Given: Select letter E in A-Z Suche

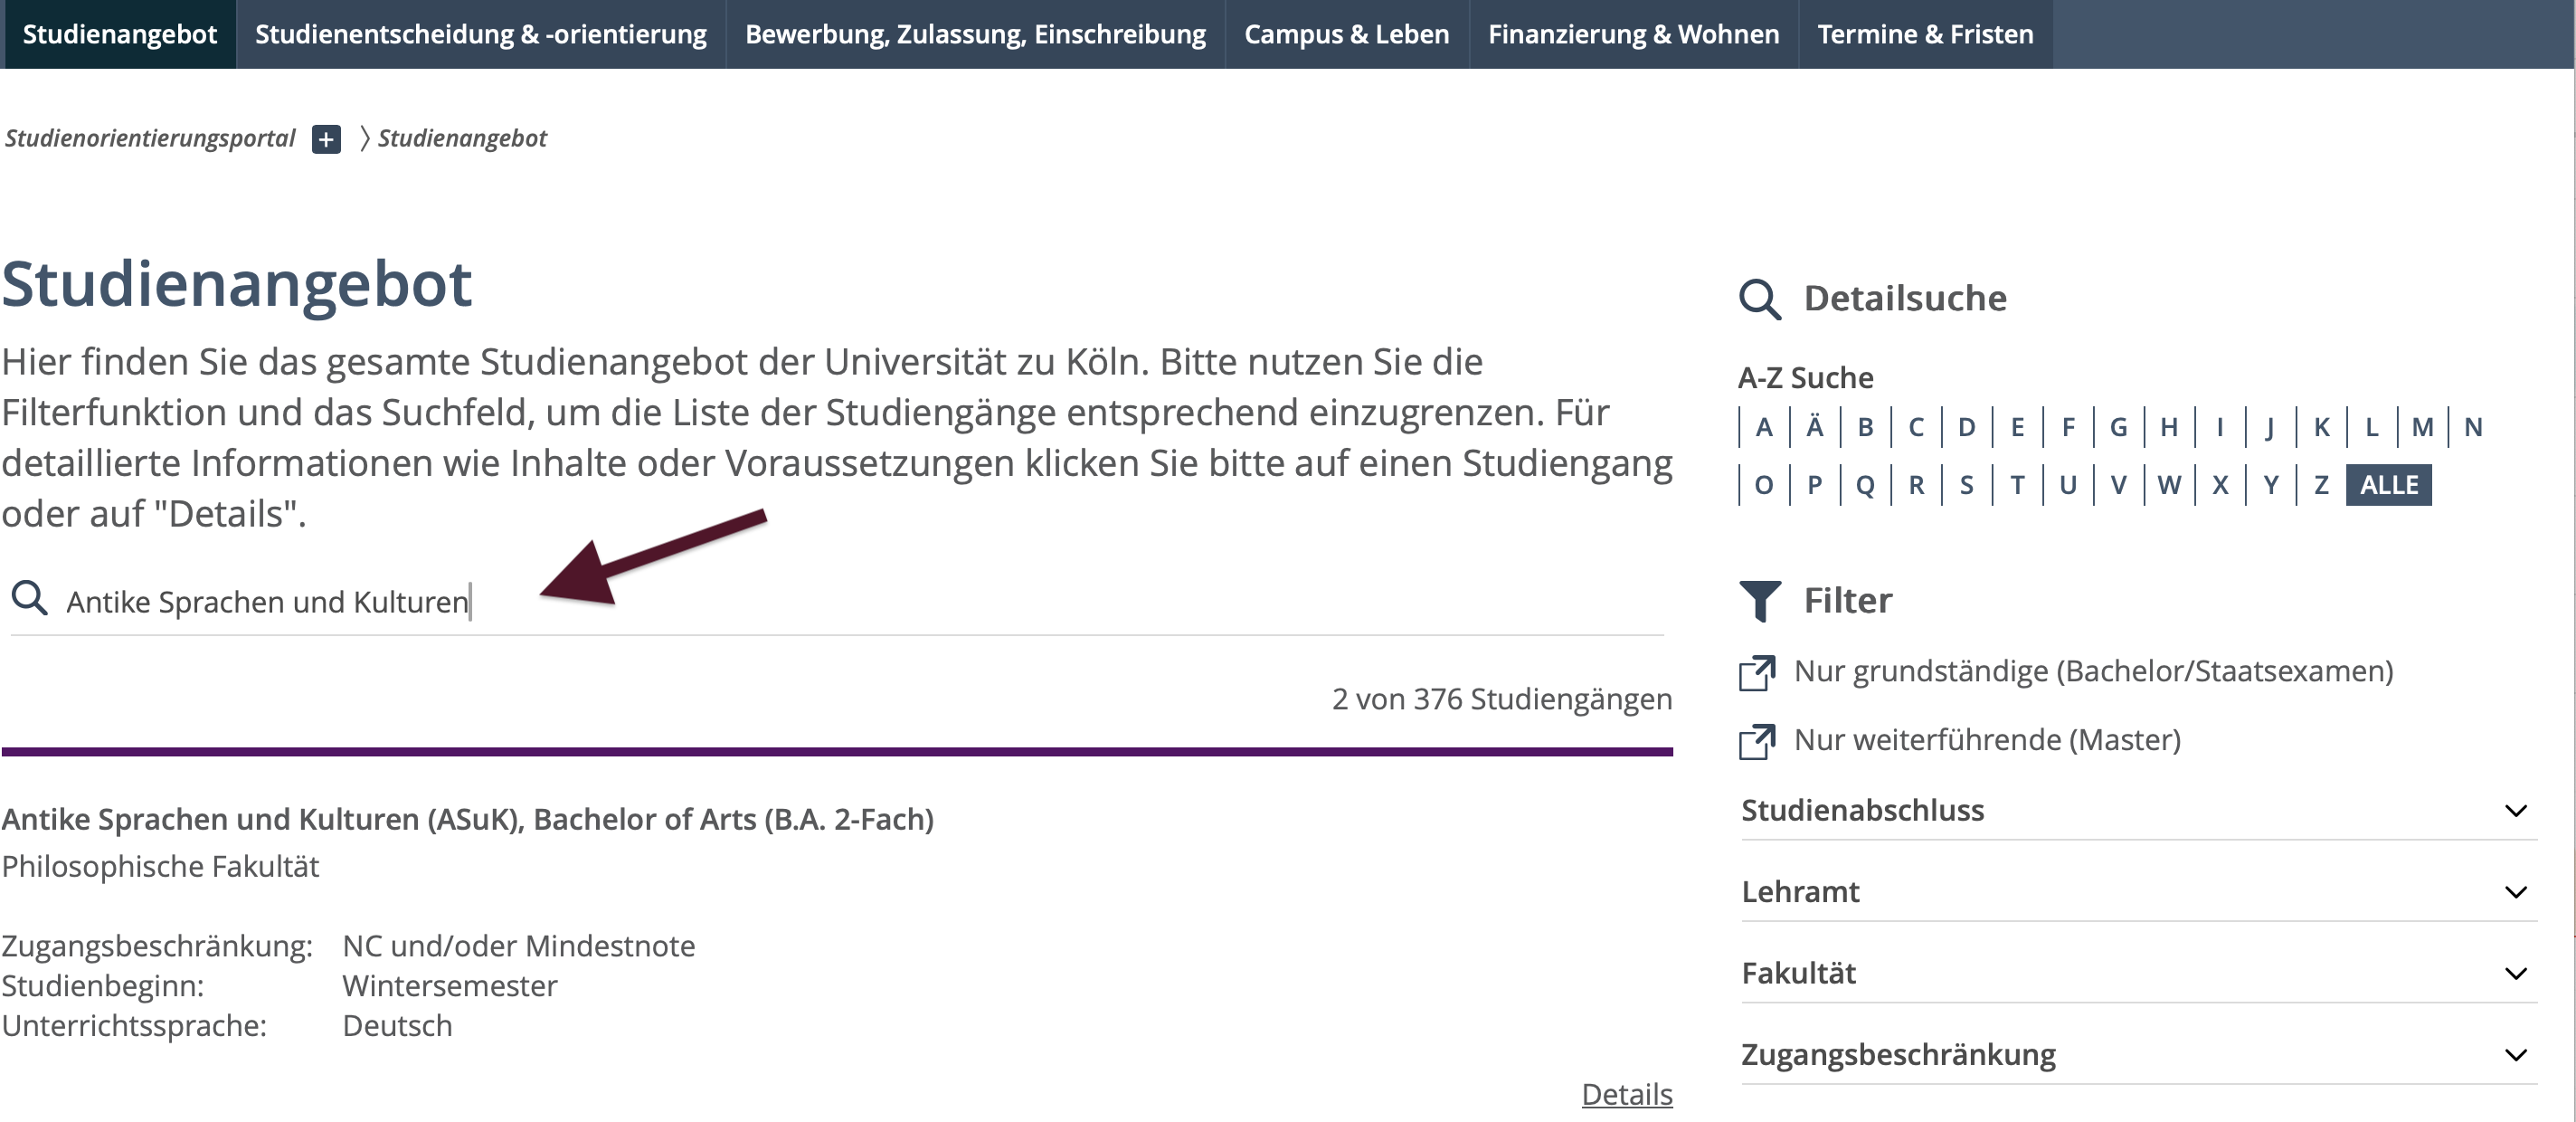Looking at the screenshot, I should click(2017, 427).
